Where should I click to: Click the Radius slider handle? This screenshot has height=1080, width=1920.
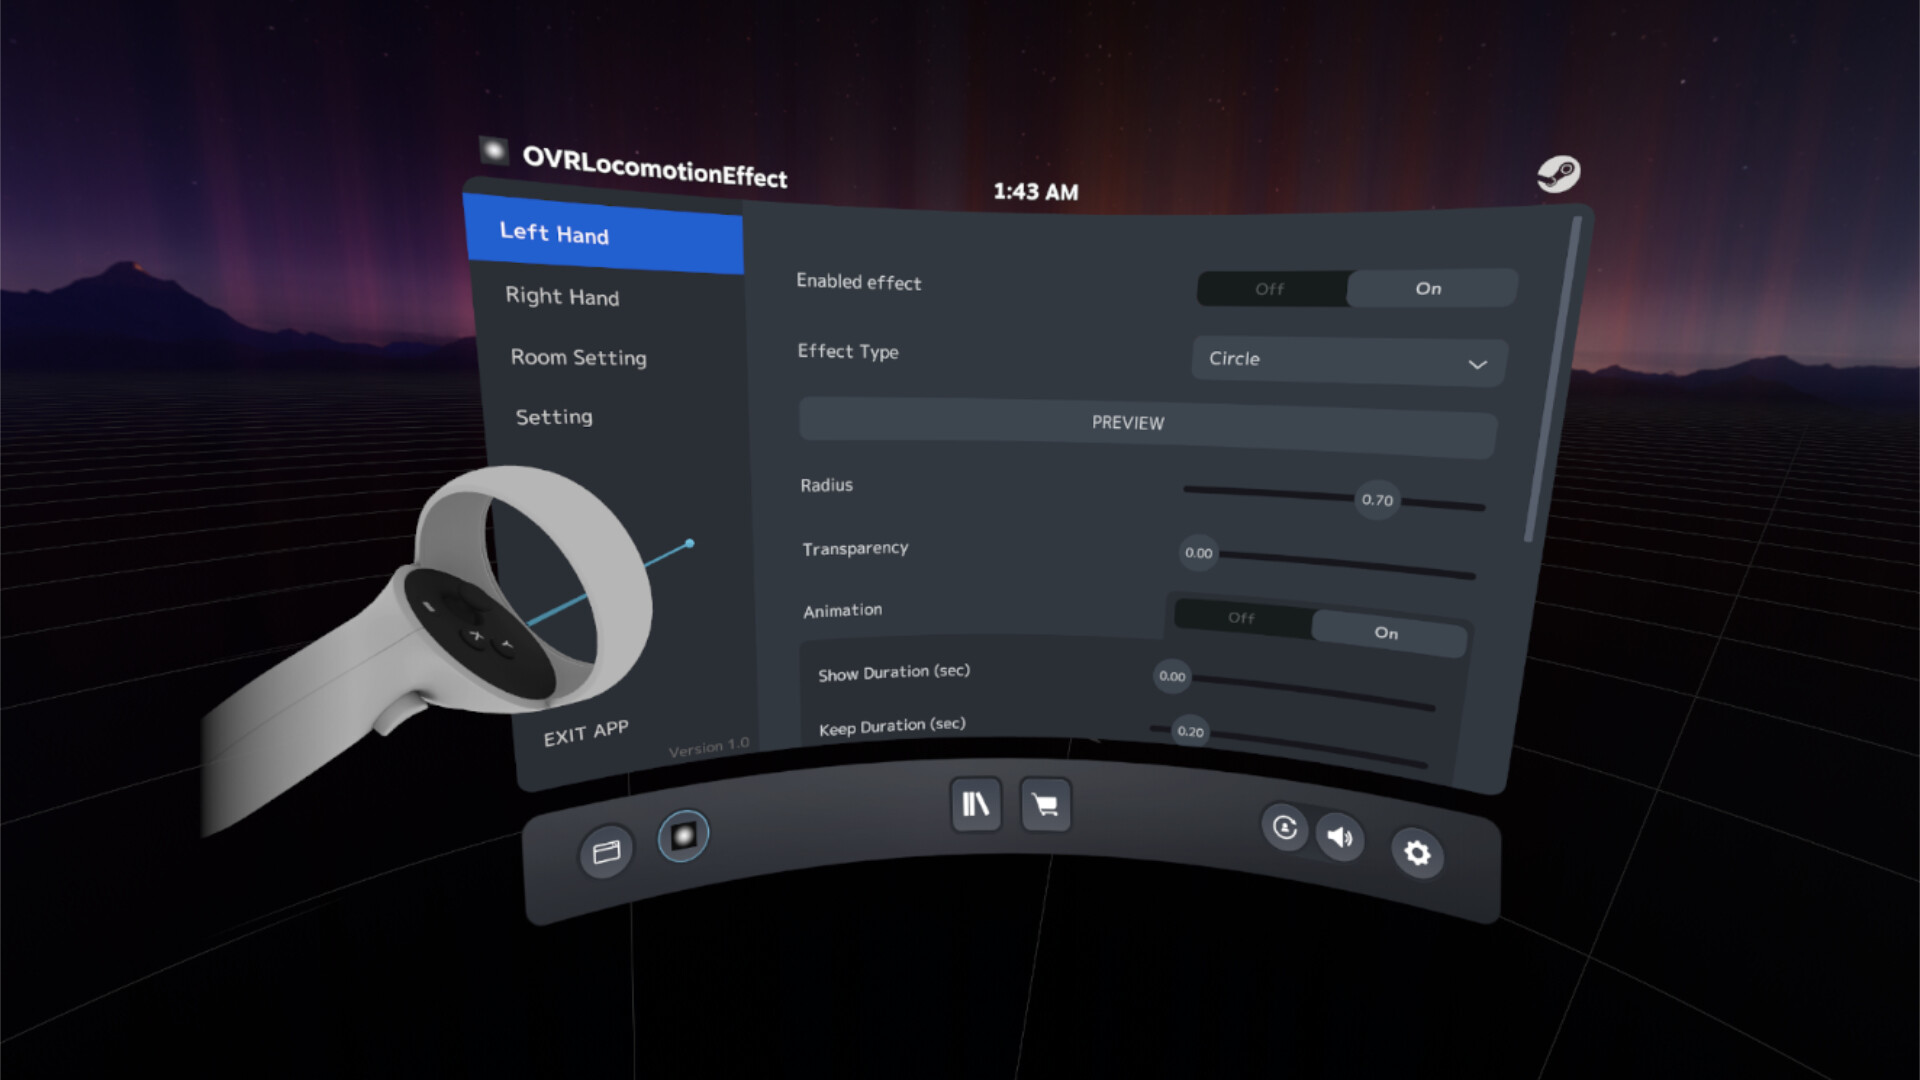[x=1377, y=500]
